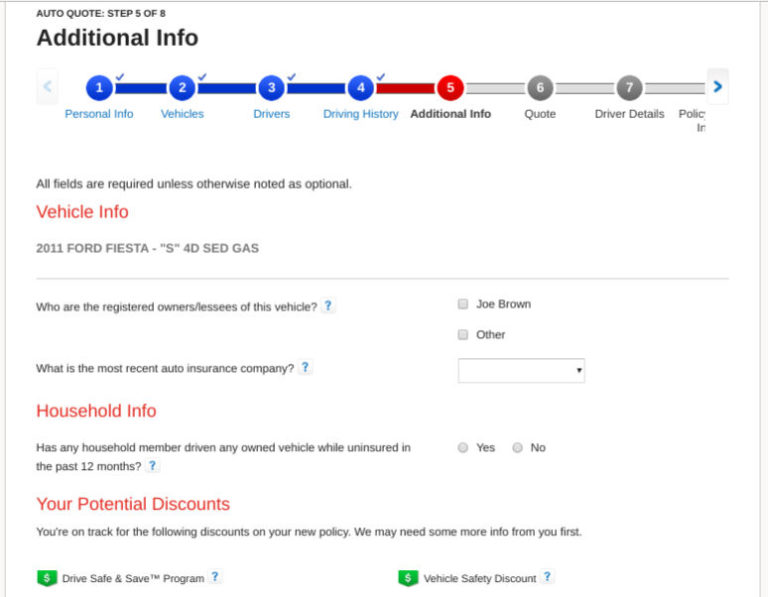Click step 6 Quote circle
This screenshot has width=768, height=597.
pos(539,88)
